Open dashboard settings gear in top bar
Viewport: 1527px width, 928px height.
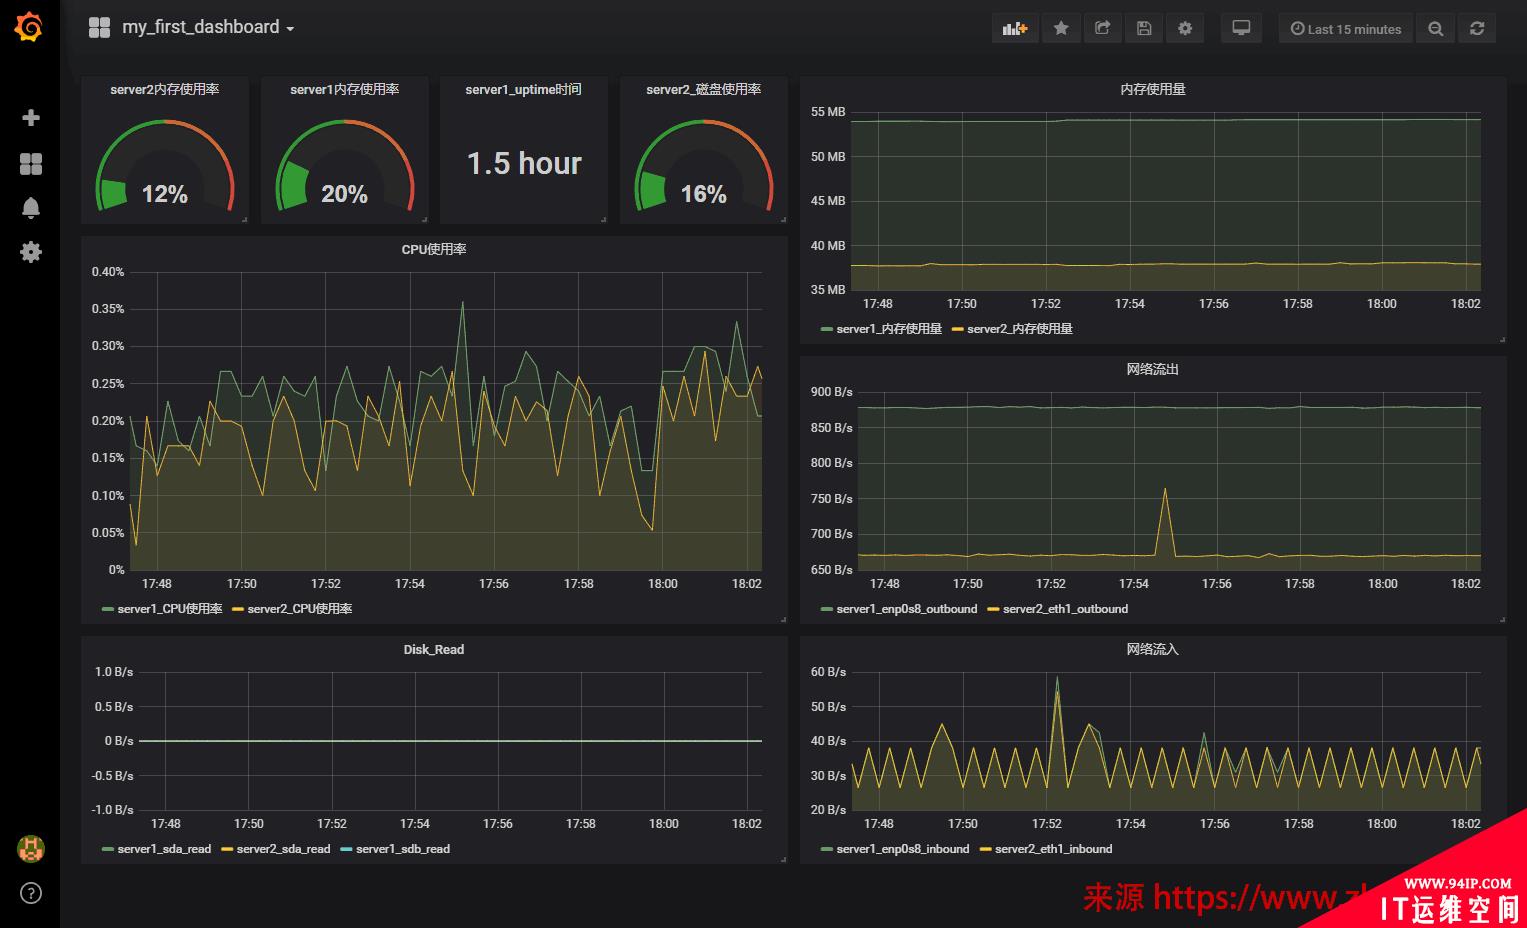tap(1185, 29)
